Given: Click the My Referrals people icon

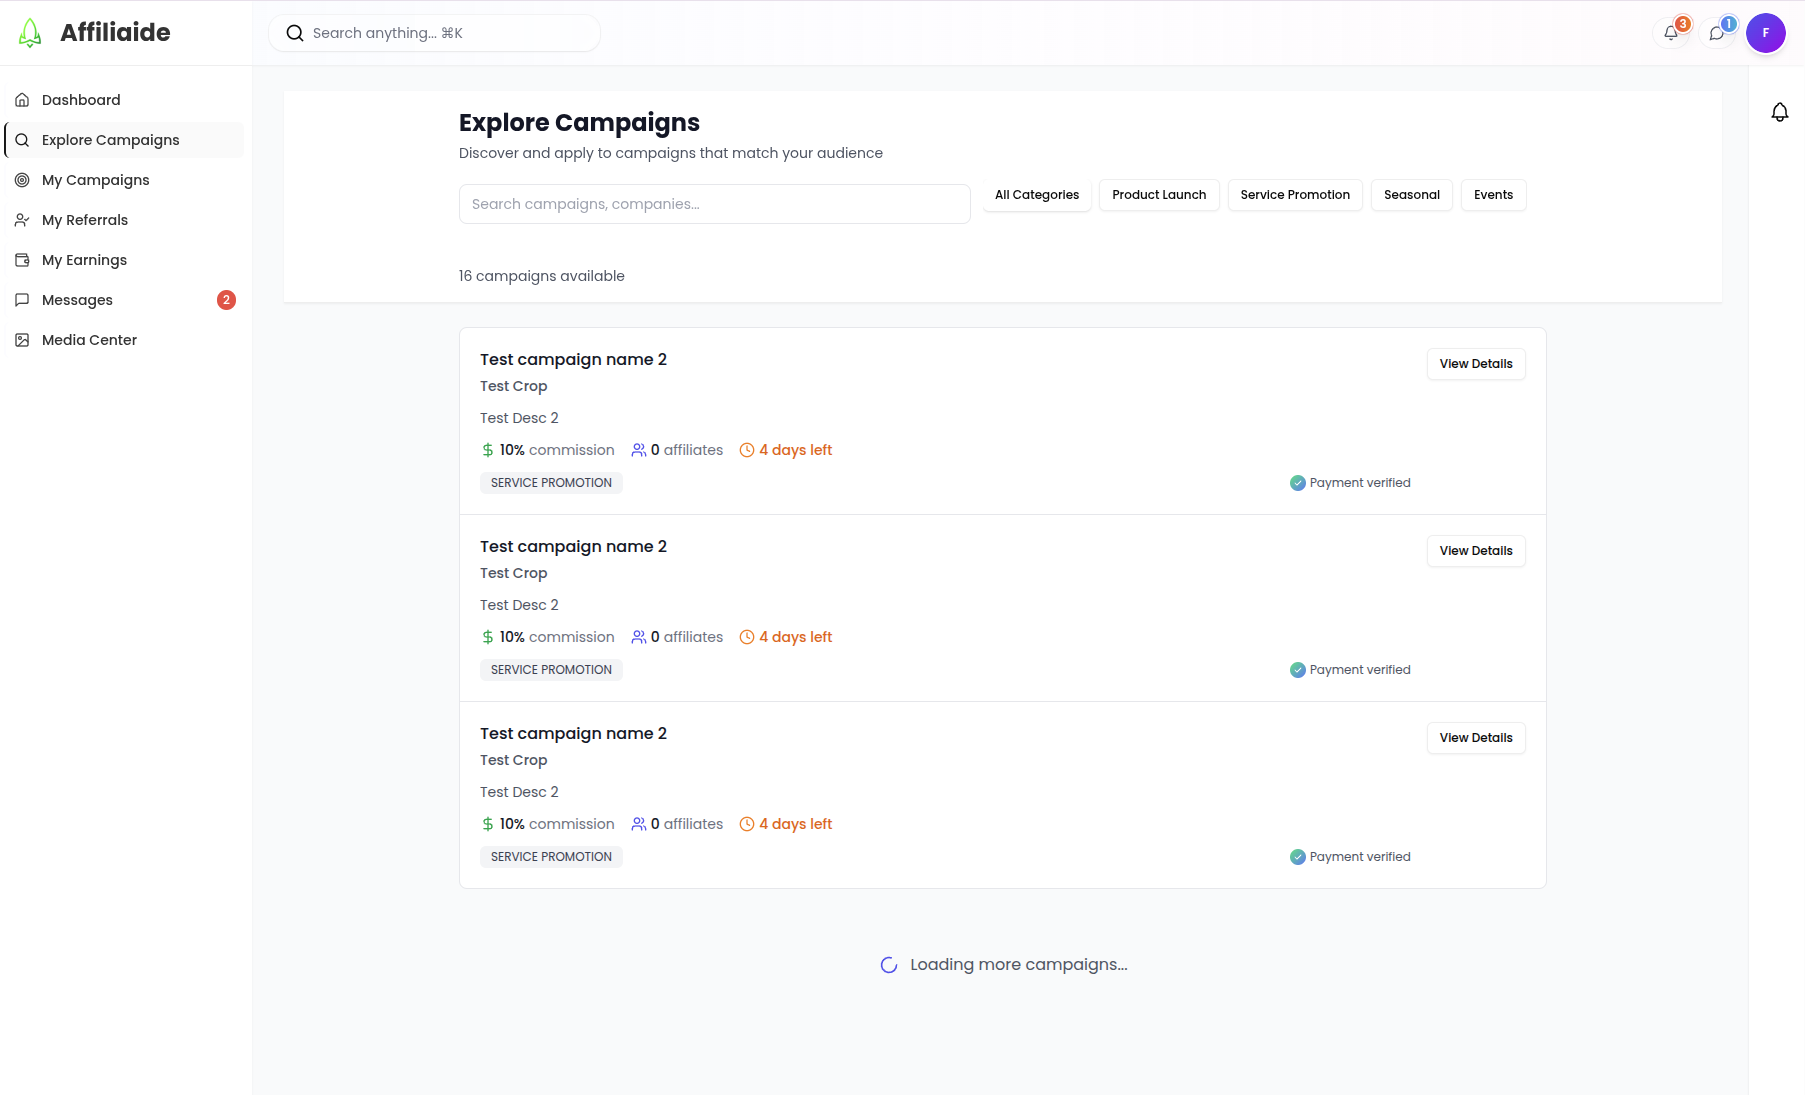Looking at the screenshot, I should click(x=22, y=220).
